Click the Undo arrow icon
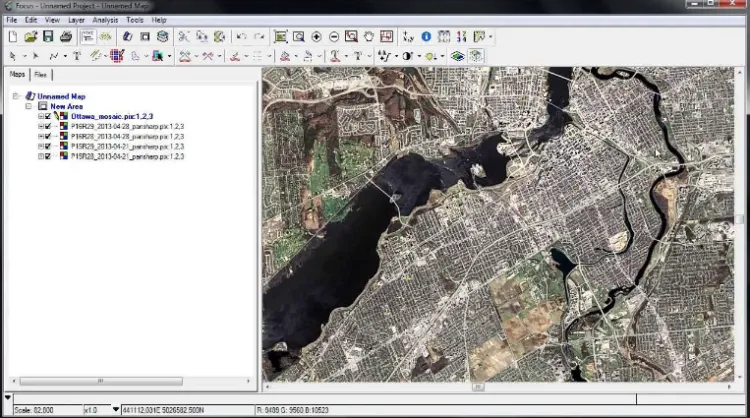Viewport: 750px width, 418px height. pos(242,37)
